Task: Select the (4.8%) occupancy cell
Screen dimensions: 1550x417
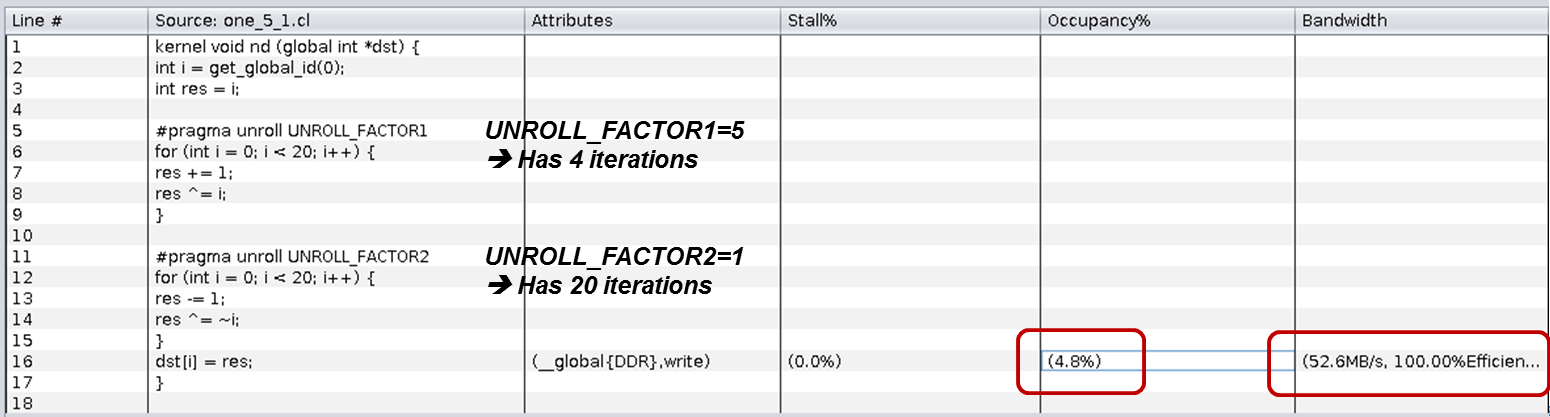Action: pyautogui.click(x=1074, y=360)
